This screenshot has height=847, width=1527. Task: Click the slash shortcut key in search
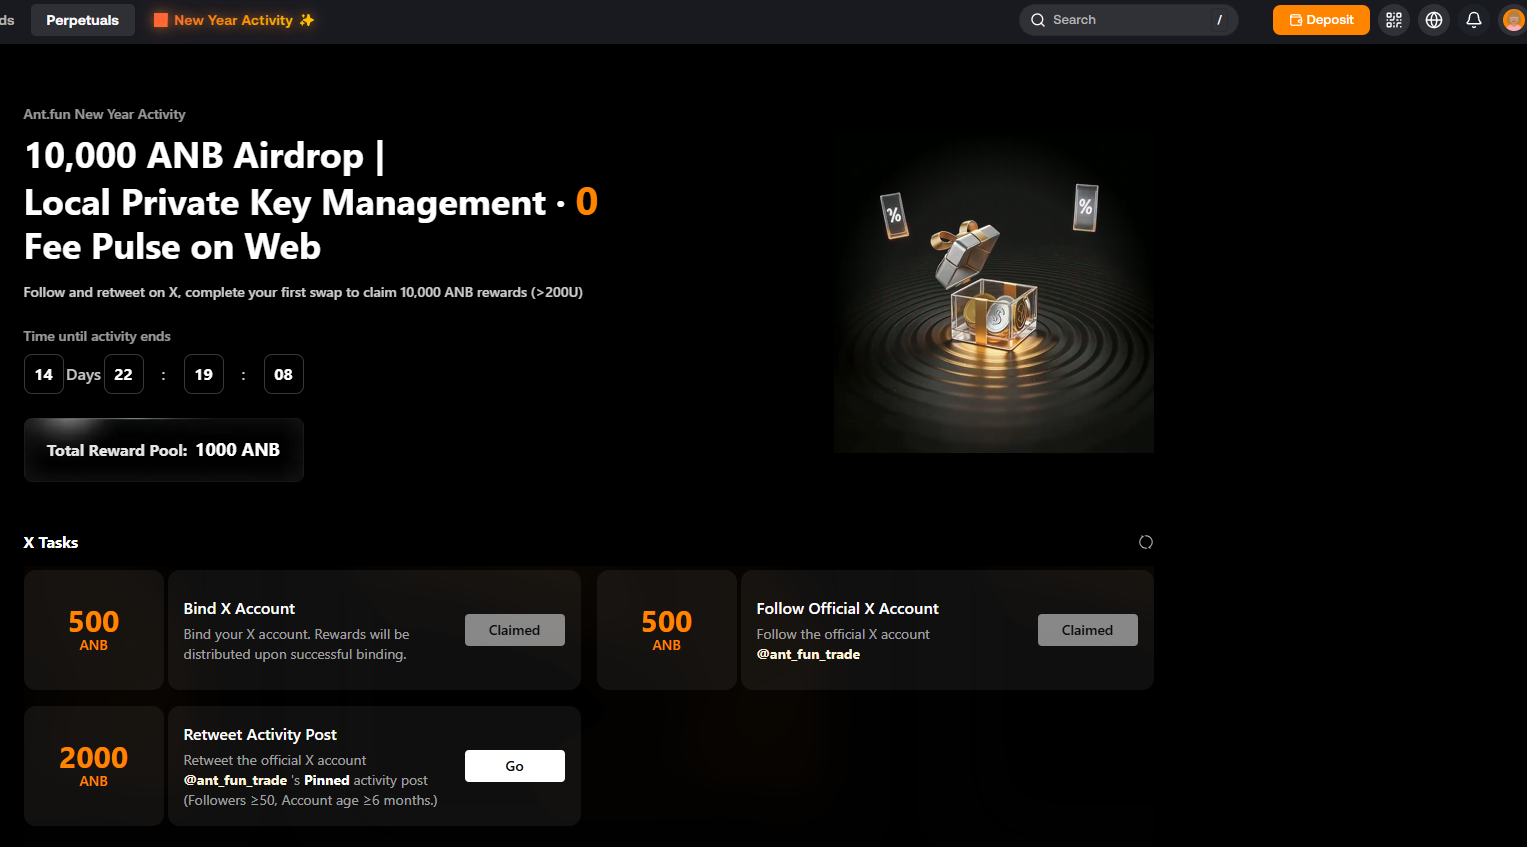[x=1219, y=20]
